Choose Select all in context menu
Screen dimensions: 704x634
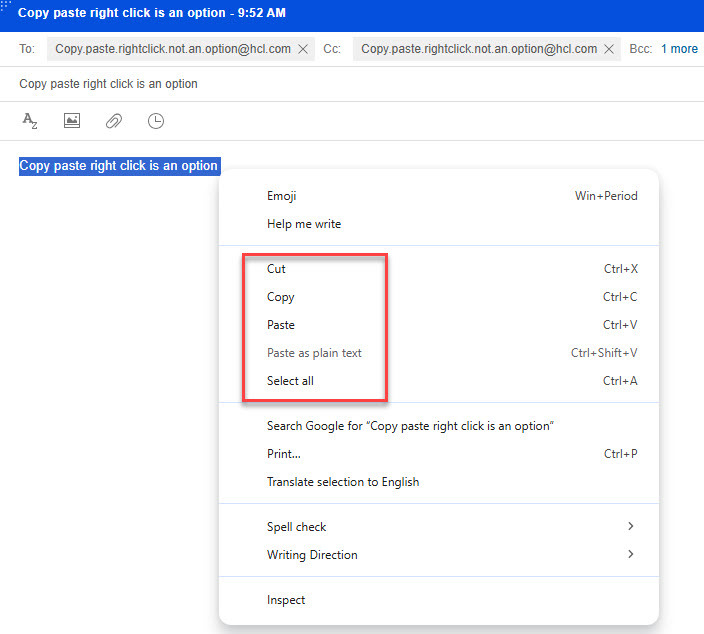(x=290, y=381)
